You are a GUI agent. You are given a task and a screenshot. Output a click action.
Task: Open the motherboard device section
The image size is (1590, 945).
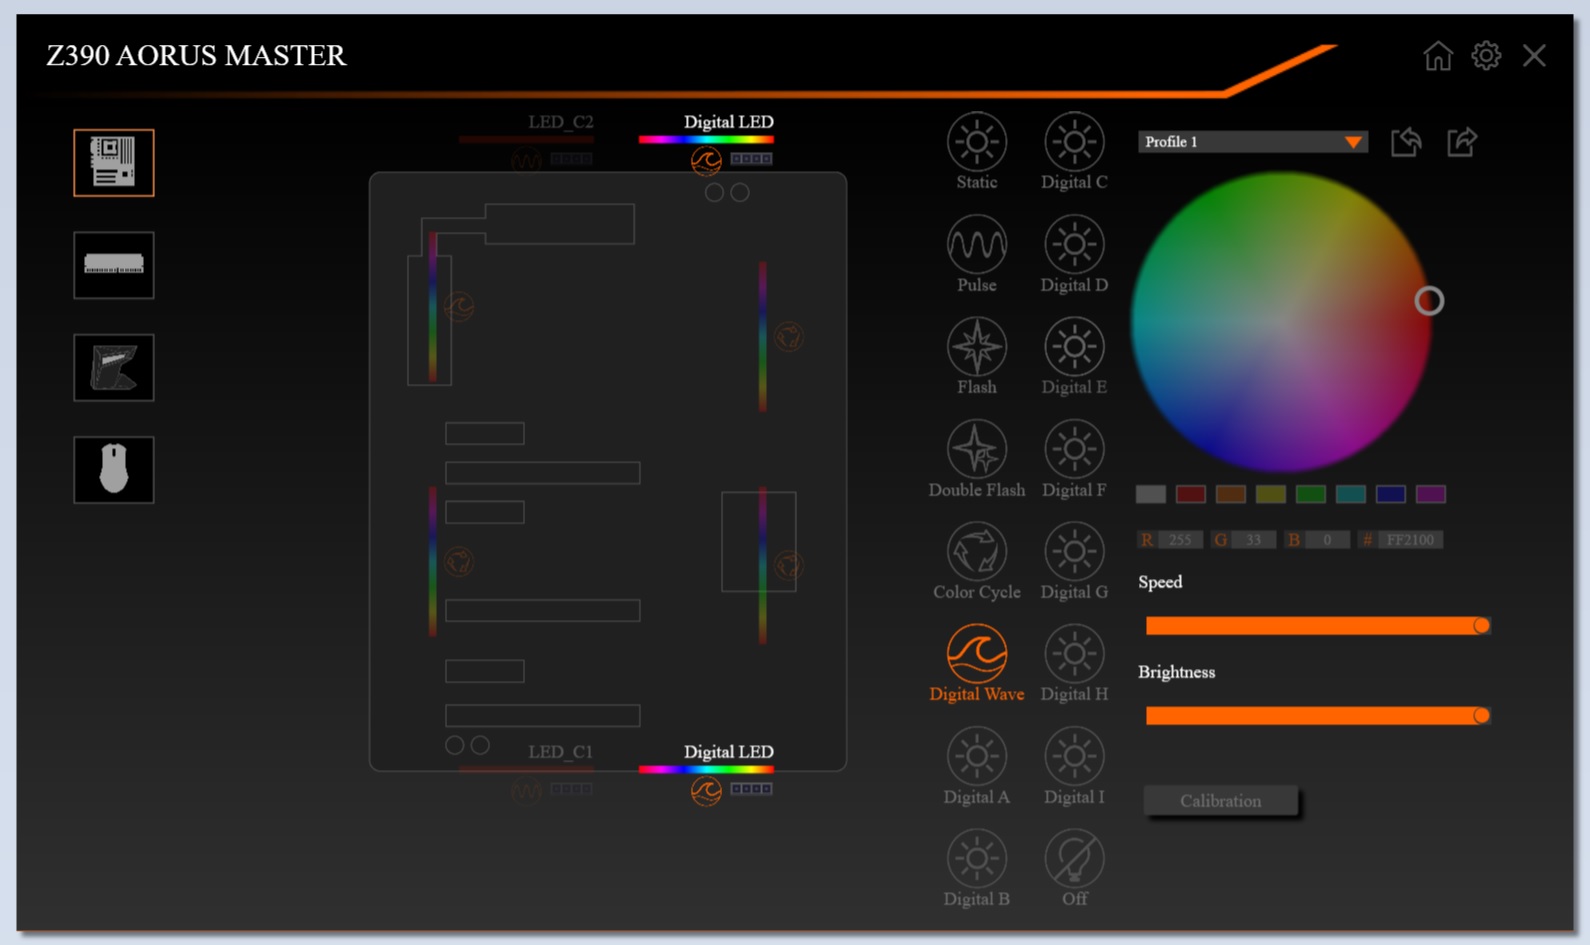[114, 163]
